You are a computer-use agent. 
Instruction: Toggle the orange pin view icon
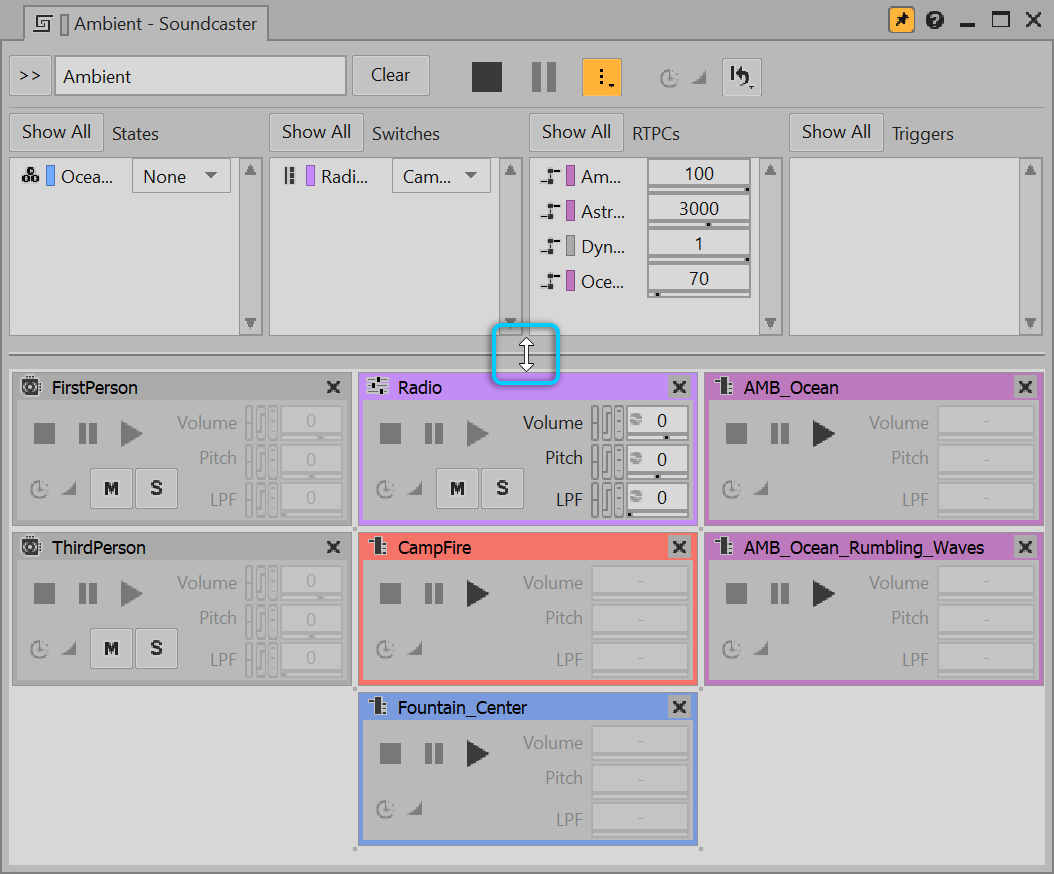[901, 20]
